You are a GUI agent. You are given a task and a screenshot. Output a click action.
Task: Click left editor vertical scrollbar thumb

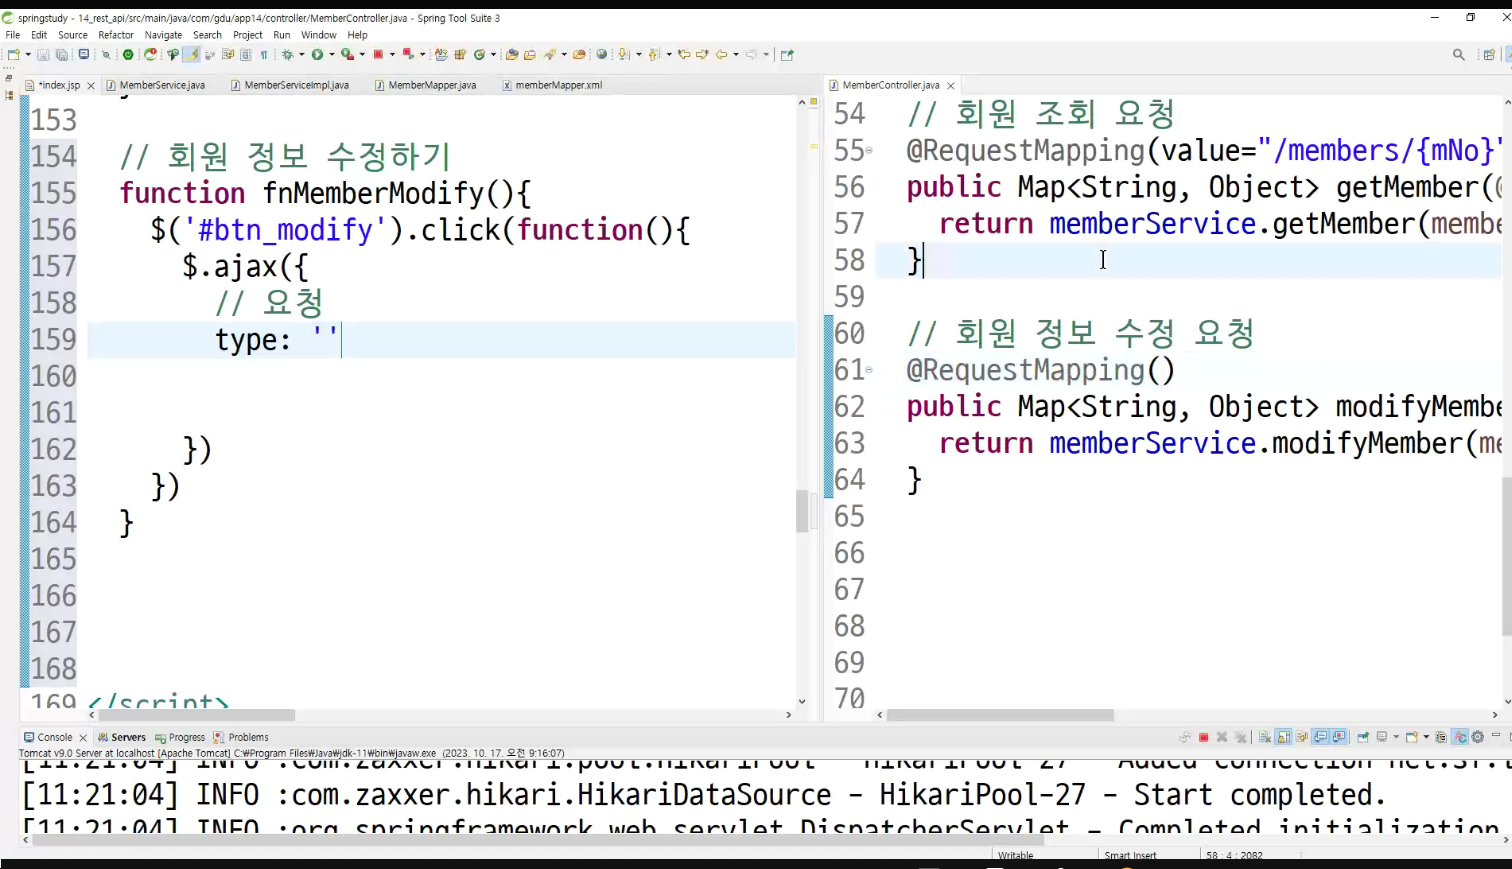(x=802, y=511)
